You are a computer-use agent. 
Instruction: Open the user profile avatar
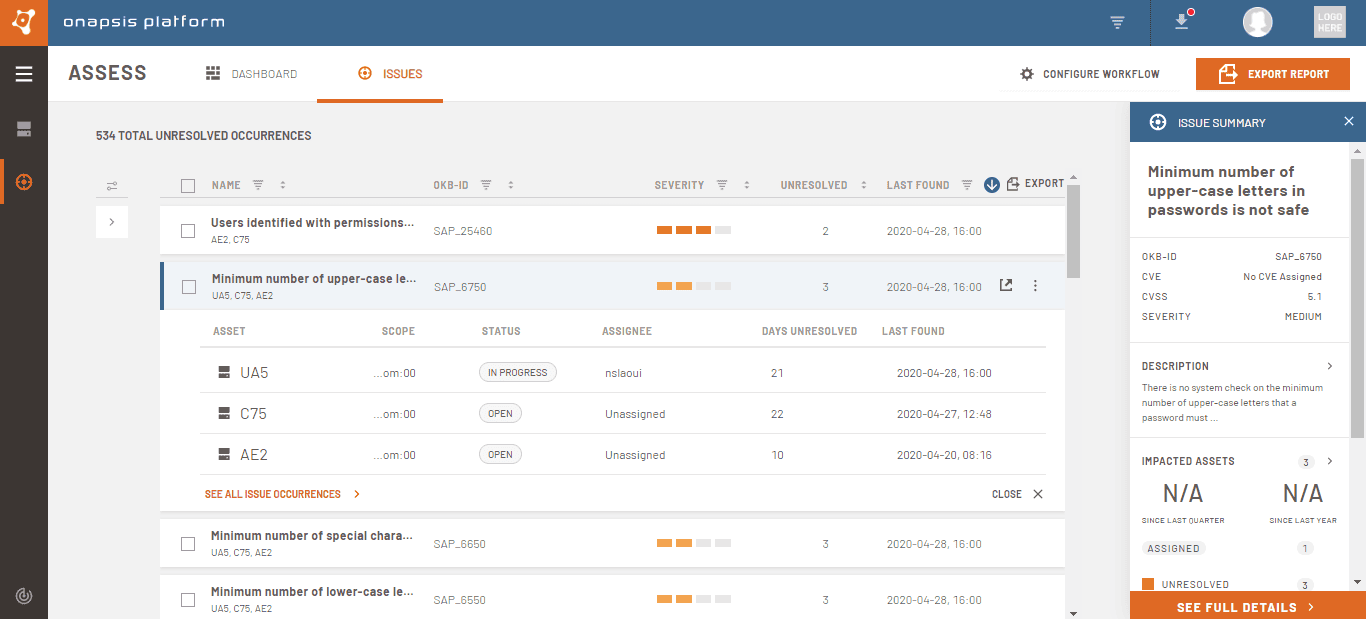1257,22
